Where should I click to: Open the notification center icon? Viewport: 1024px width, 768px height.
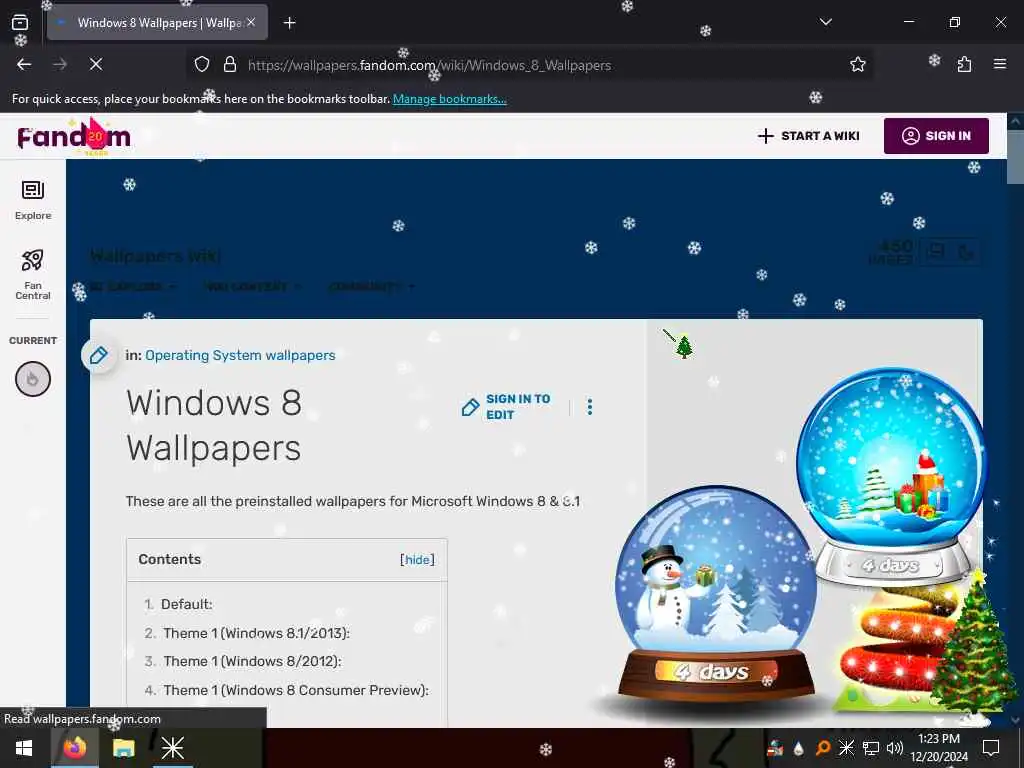991,748
